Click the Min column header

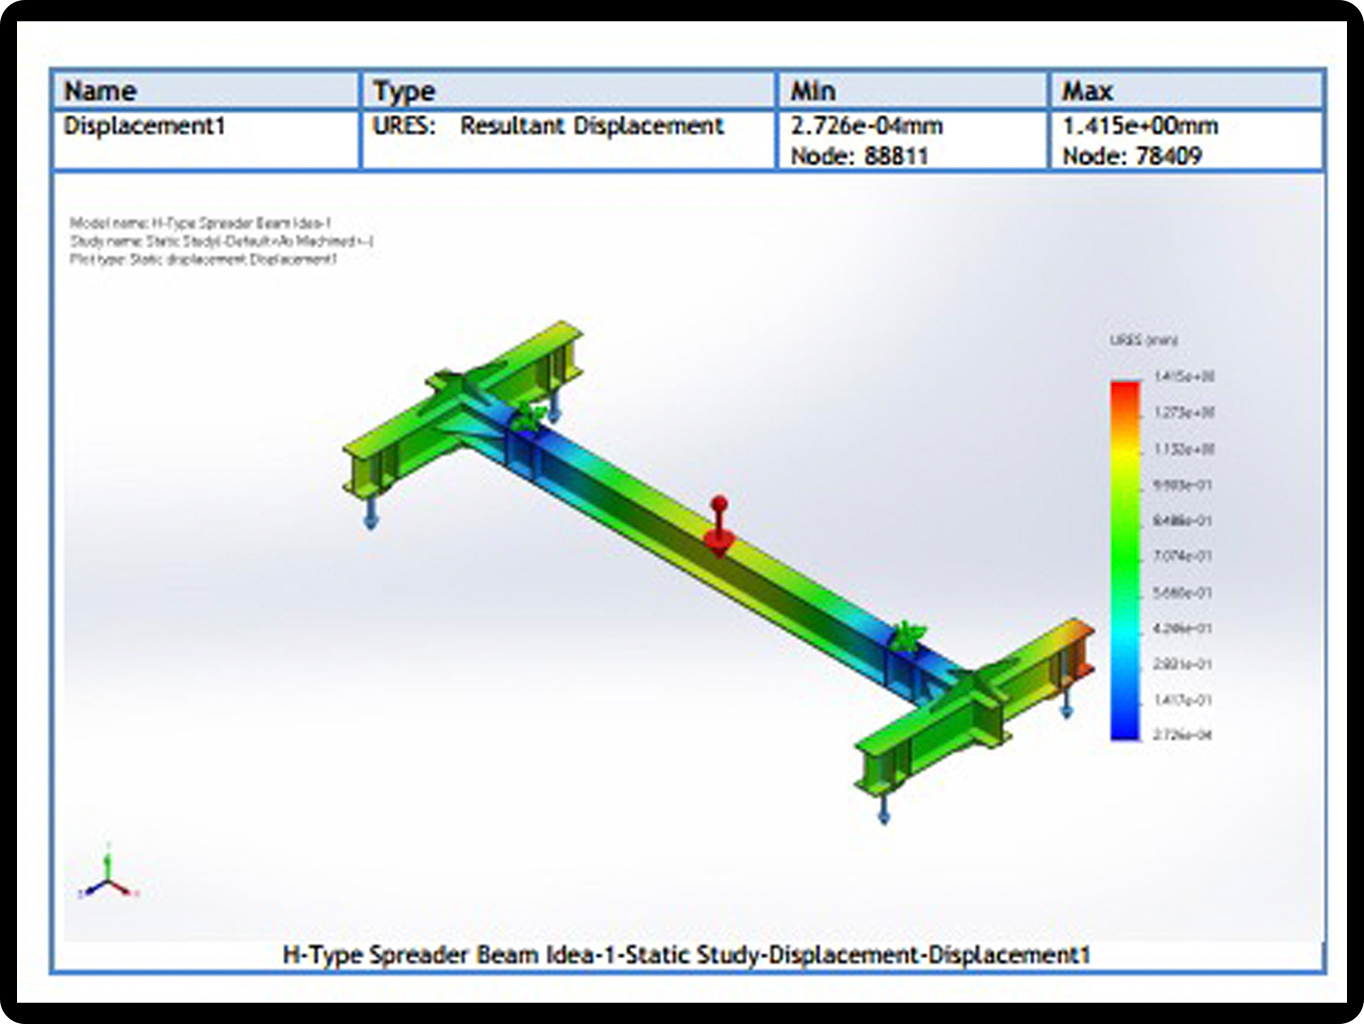(812, 91)
